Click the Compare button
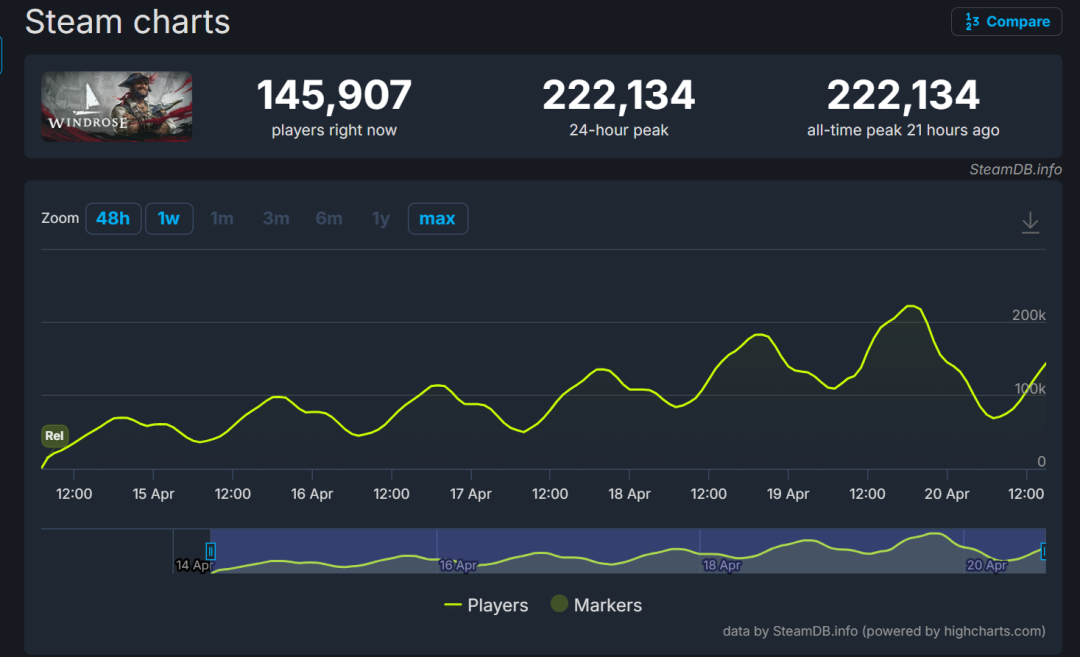Viewport: 1080px width, 657px height. (1006, 22)
